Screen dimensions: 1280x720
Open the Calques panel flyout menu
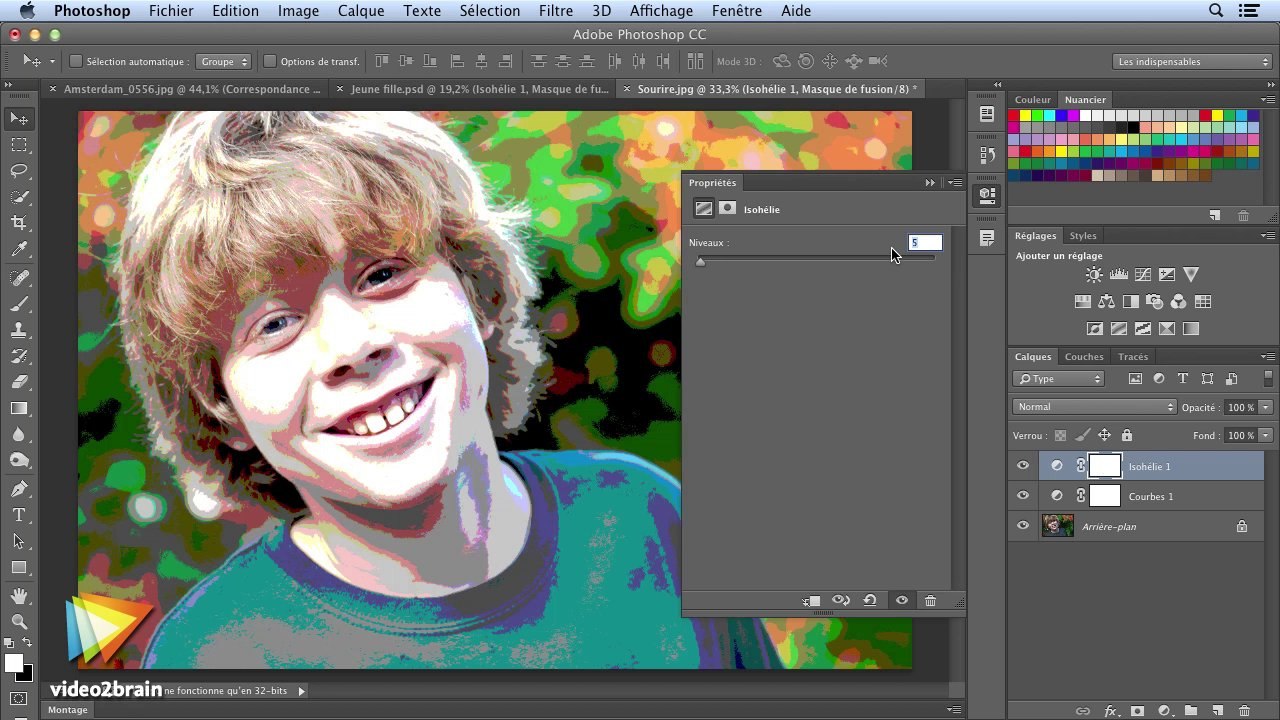[1268, 356]
